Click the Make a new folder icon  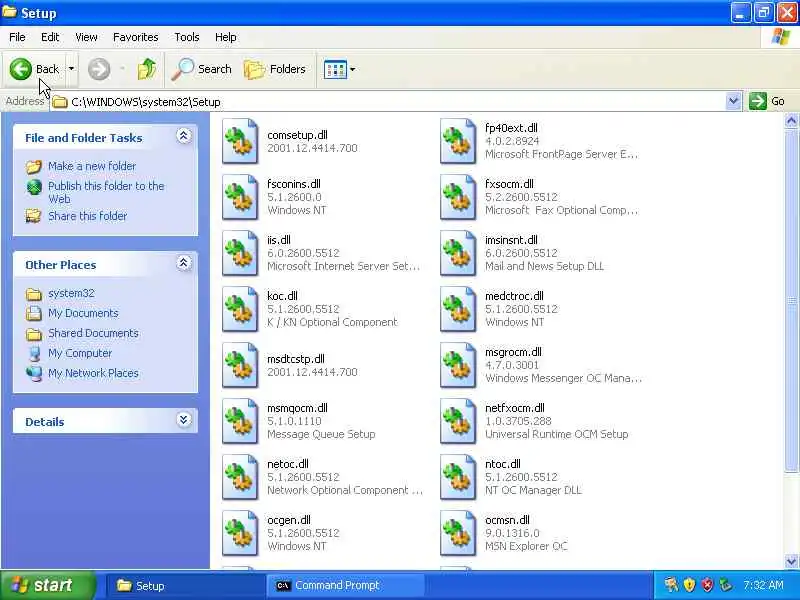(x=34, y=166)
